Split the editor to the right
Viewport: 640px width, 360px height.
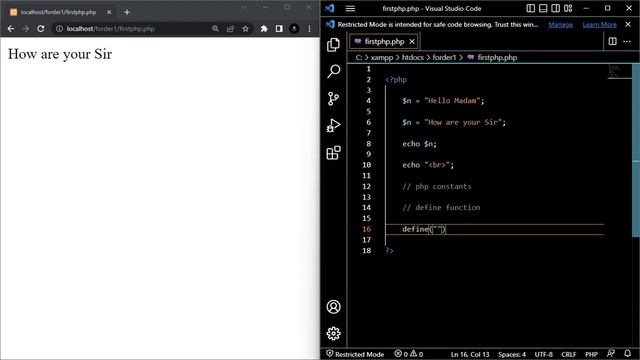[x=613, y=41]
